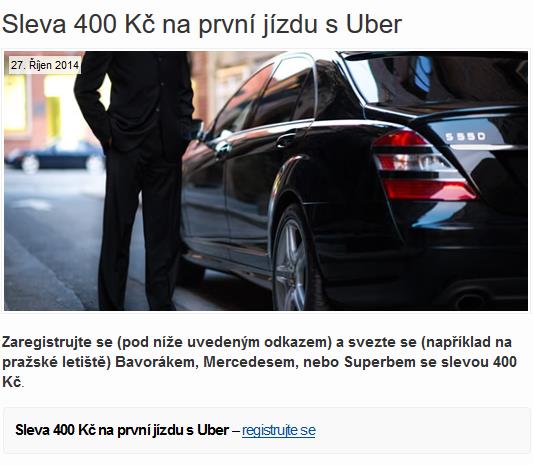
Task: Click the '400 Kč' in the headline
Action: [x=115, y=24]
